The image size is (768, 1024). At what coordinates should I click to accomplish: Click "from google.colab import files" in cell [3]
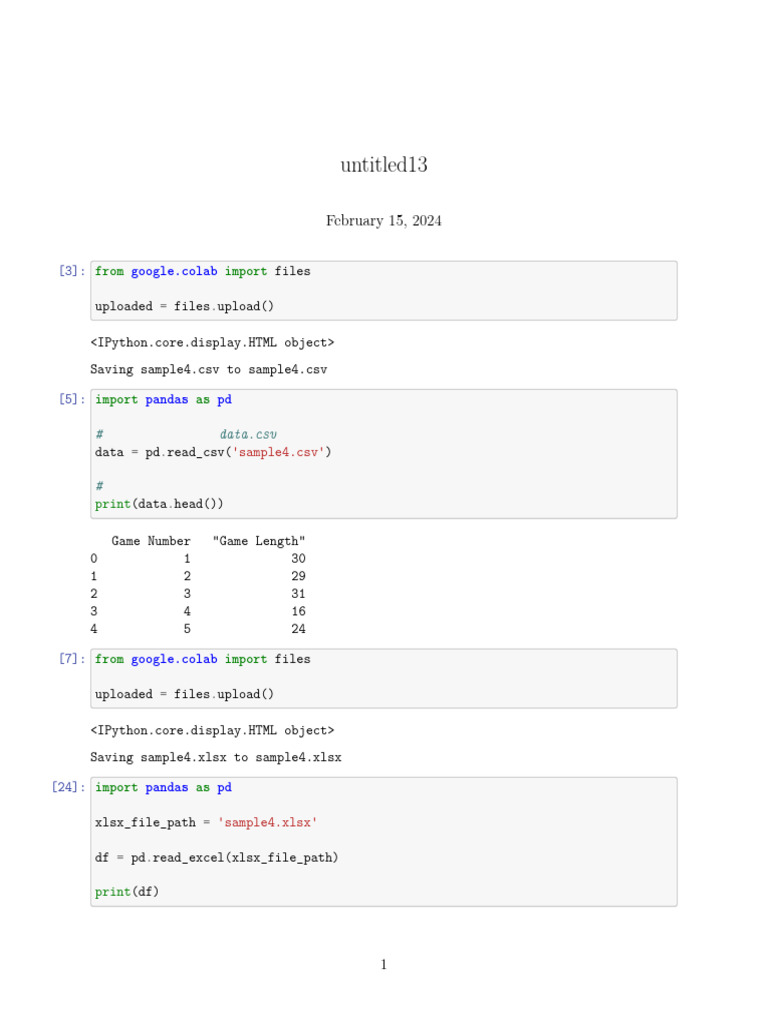coord(202,271)
